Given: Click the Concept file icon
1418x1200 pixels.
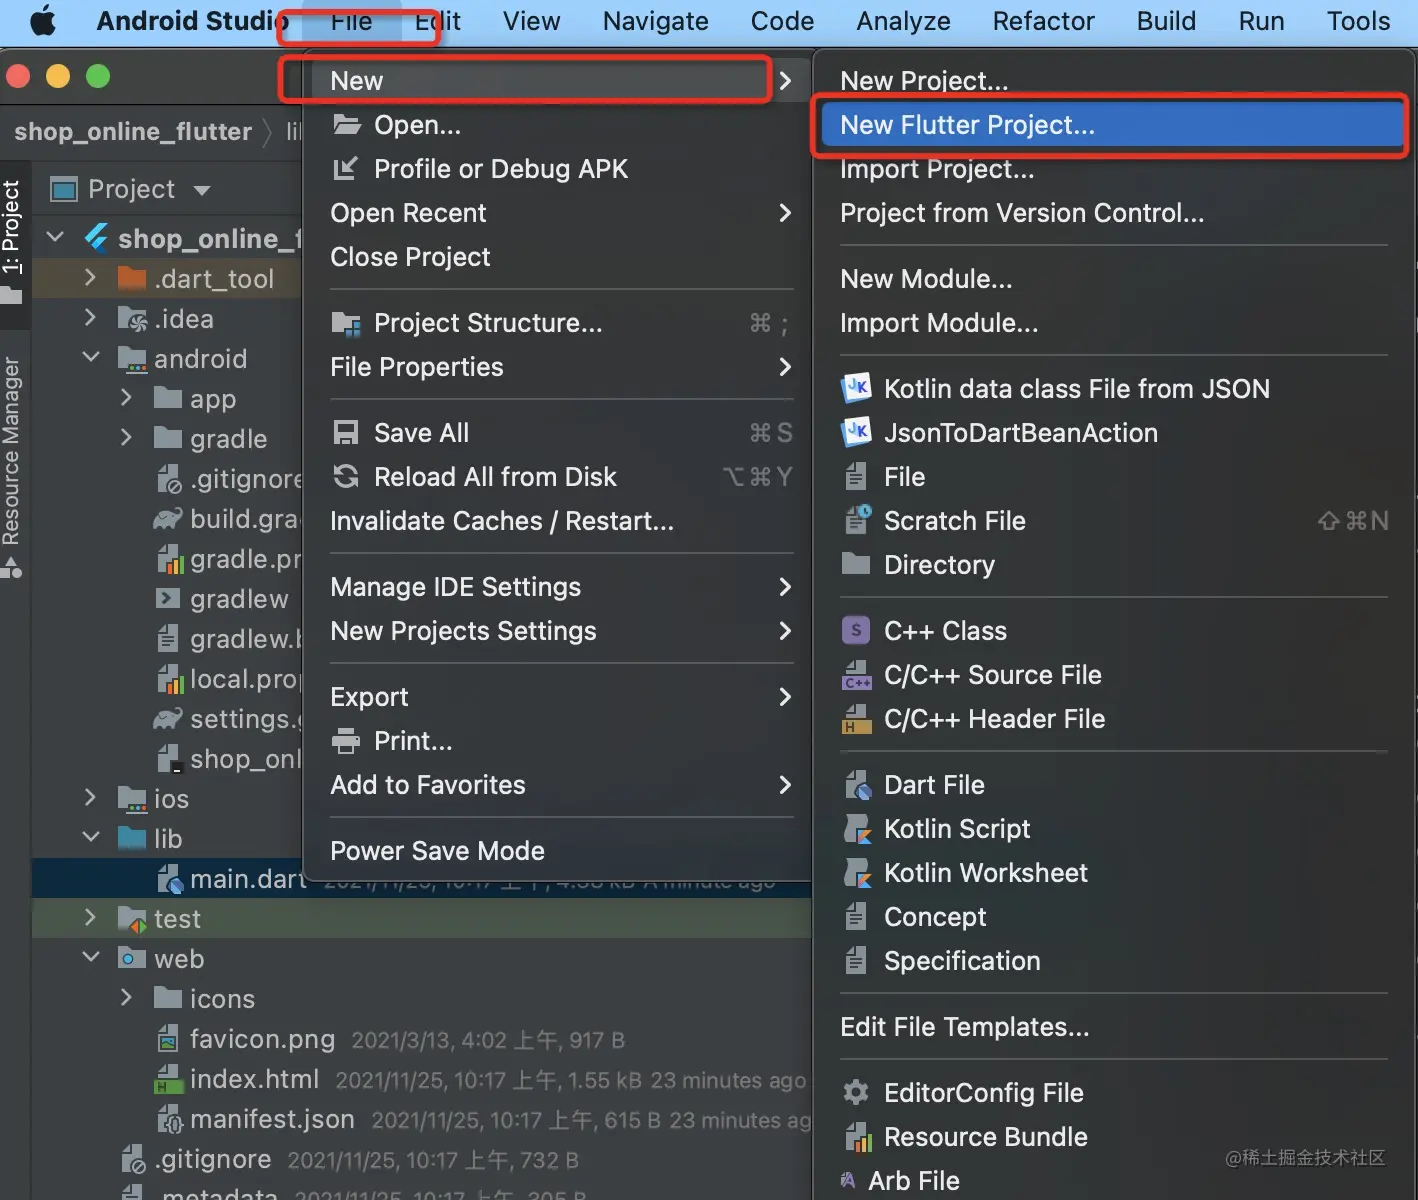Looking at the screenshot, I should [x=856, y=916].
